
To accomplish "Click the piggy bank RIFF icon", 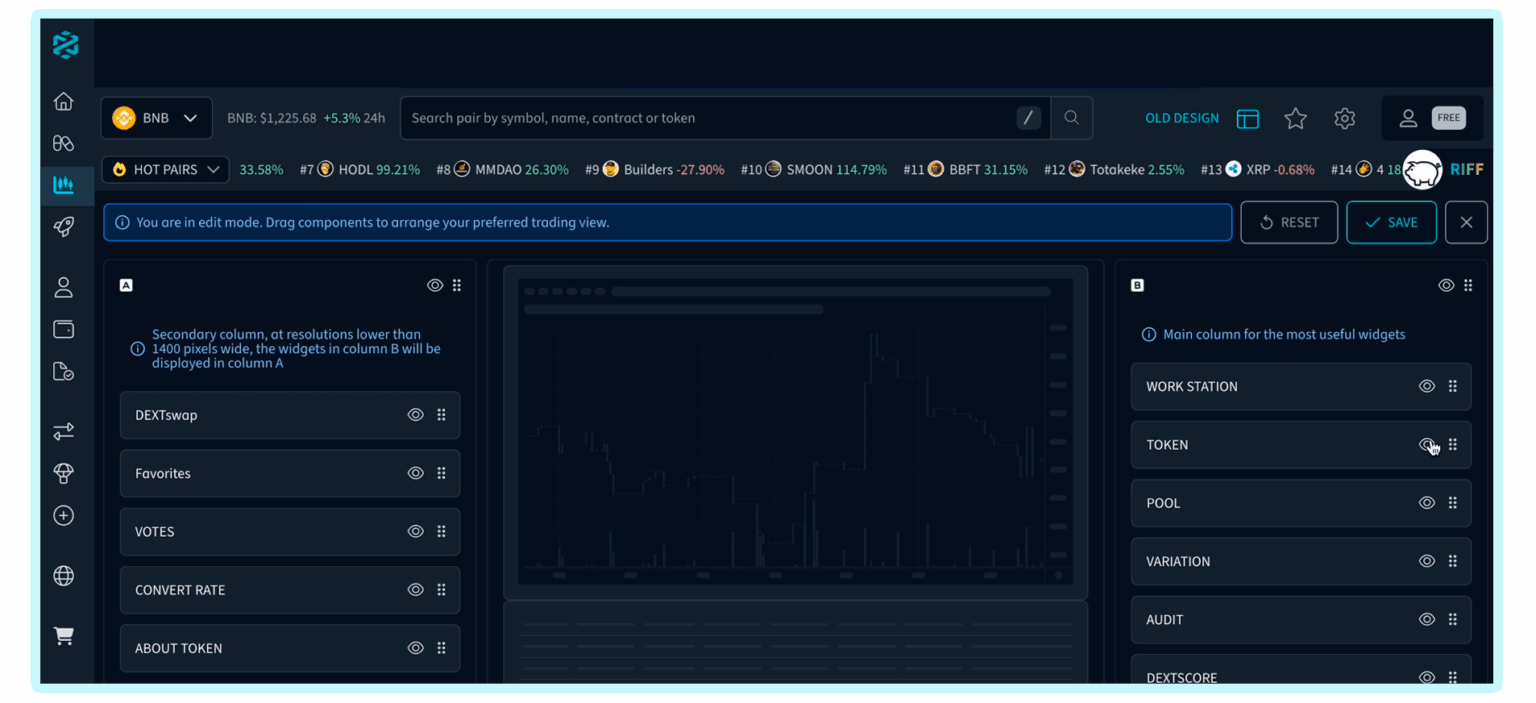I will (1422, 170).
